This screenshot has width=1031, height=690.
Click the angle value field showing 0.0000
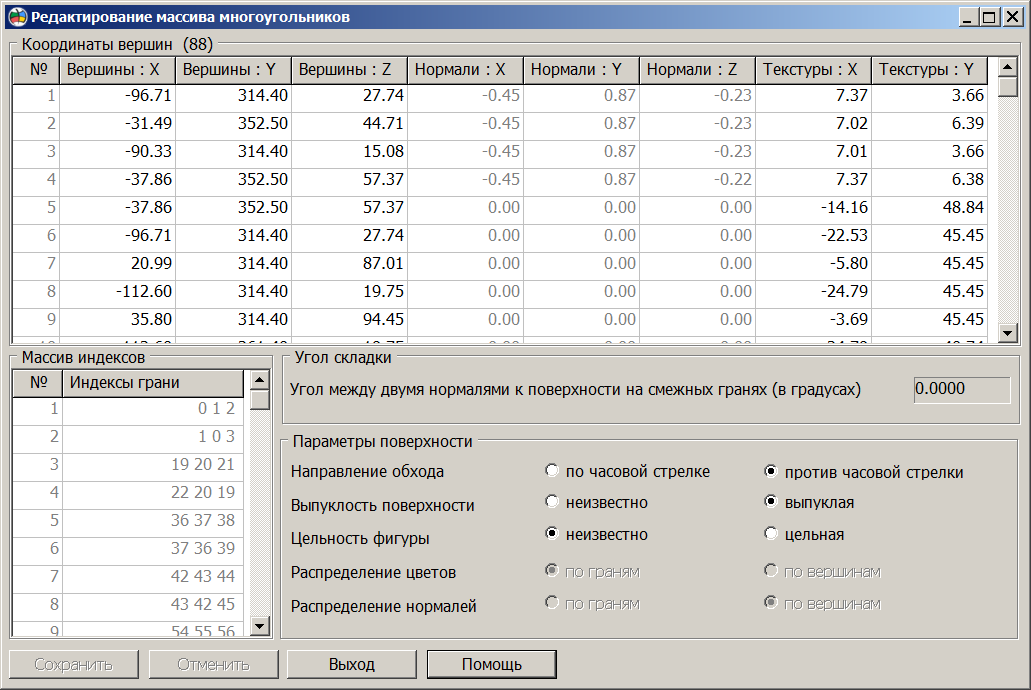pyautogui.click(x=960, y=389)
